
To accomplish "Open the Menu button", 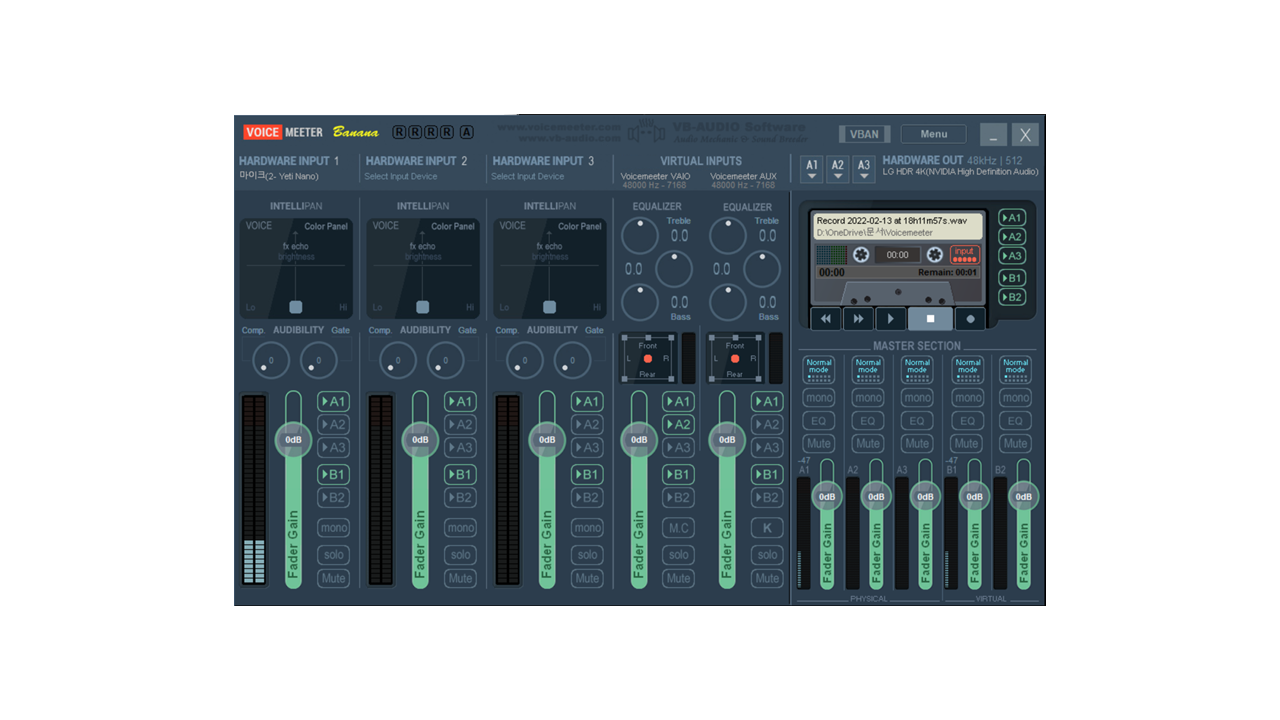I will (x=934, y=134).
